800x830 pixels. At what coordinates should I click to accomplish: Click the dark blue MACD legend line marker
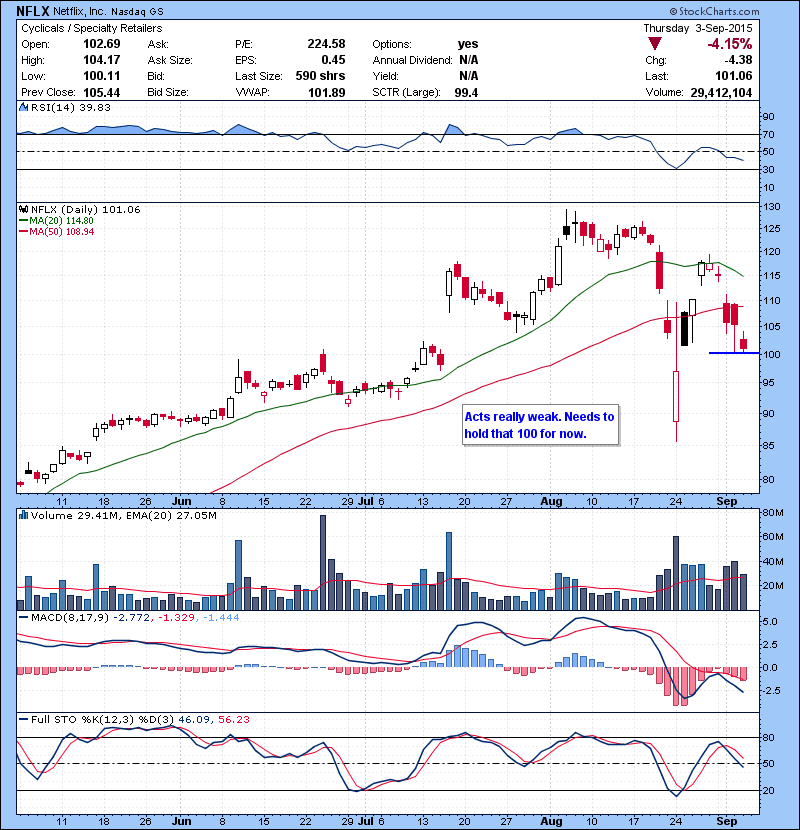pyautogui.click(x=24, y=617)
